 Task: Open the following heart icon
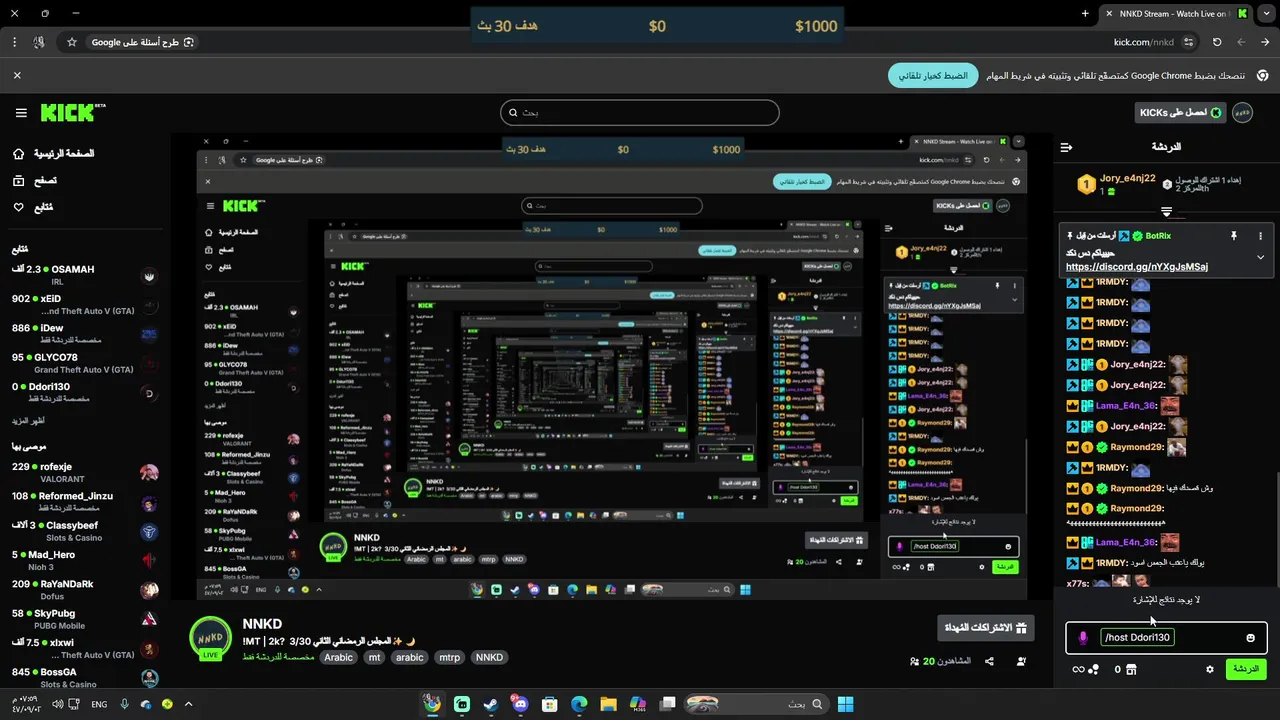click(19, 207)
